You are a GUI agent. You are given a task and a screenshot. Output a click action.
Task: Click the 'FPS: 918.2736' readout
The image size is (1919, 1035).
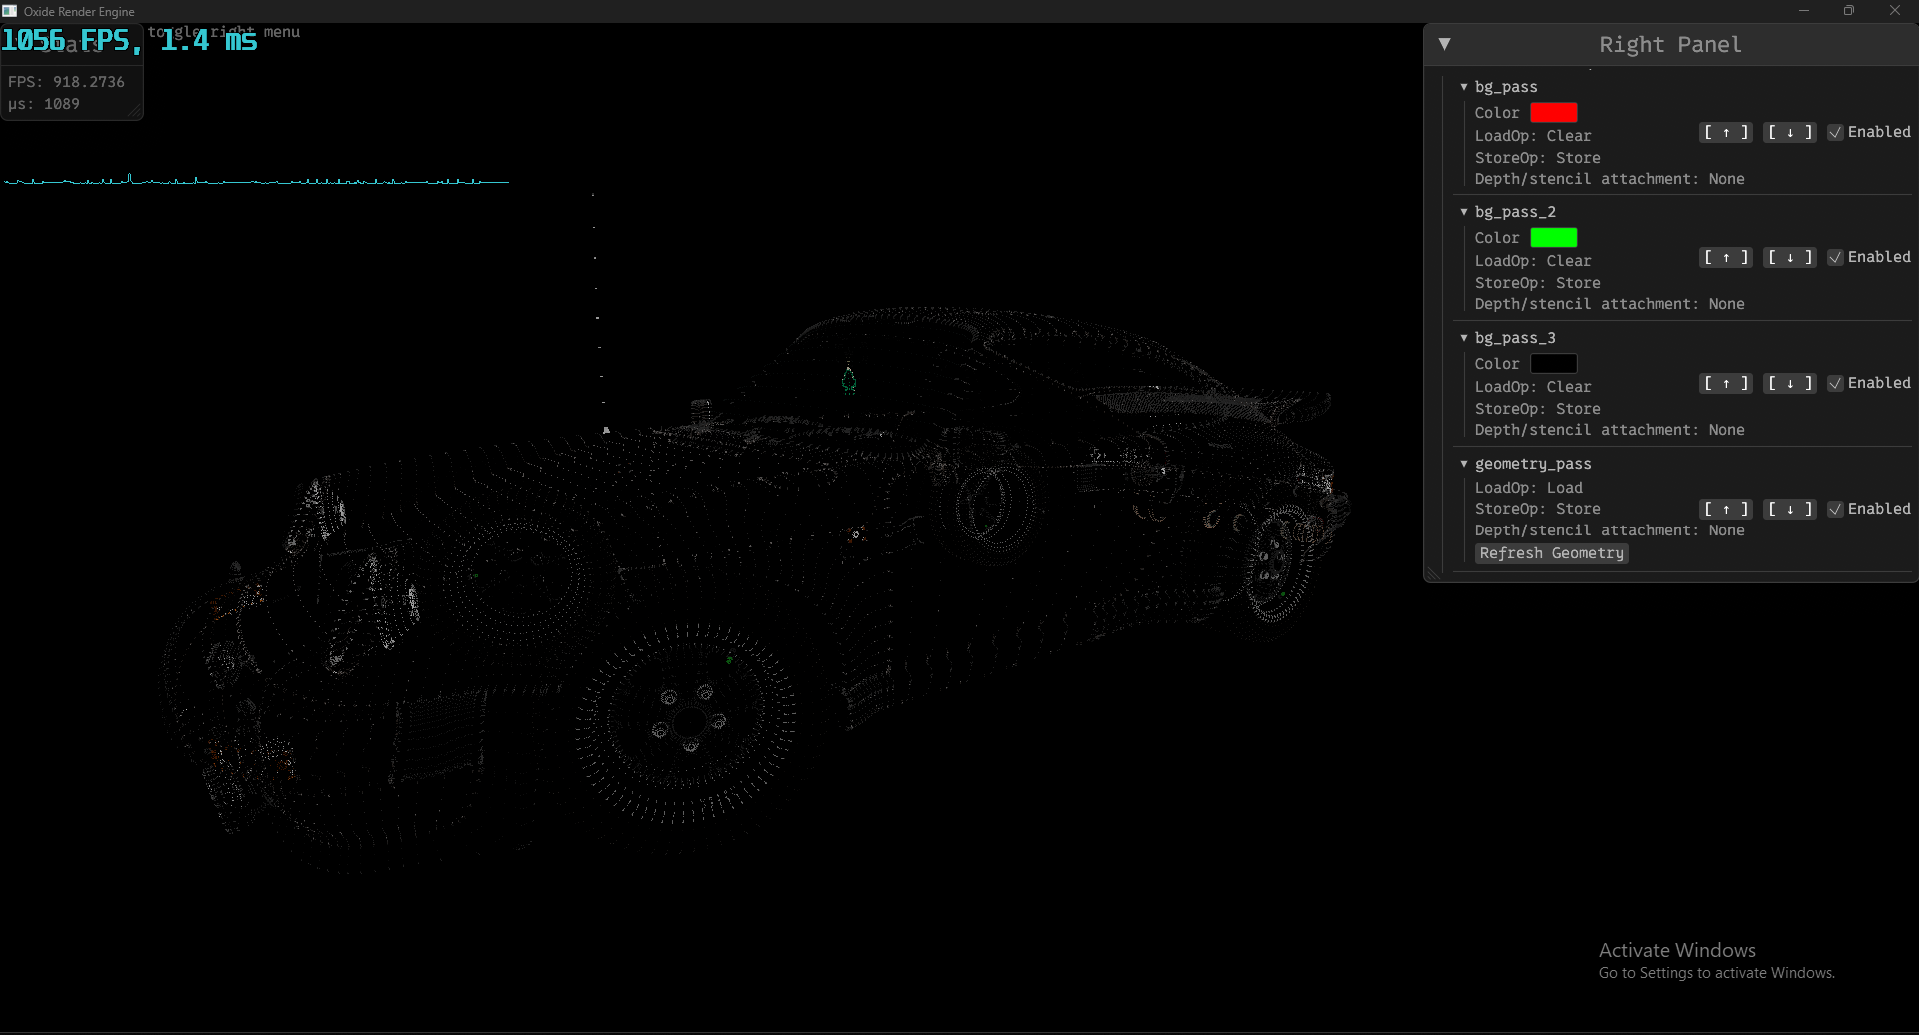[x=66, y=82]
